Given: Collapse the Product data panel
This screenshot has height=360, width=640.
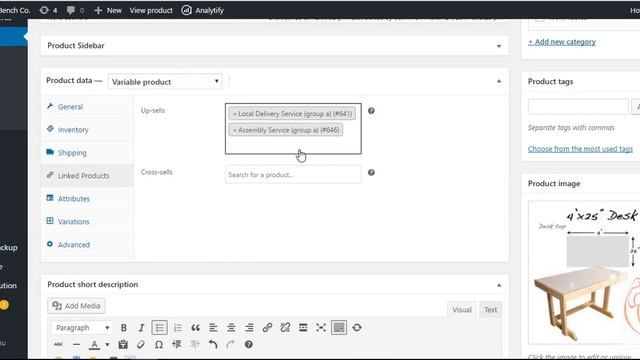Looking at the screenshot, I should pyautogui.click(x=499, y=81).
